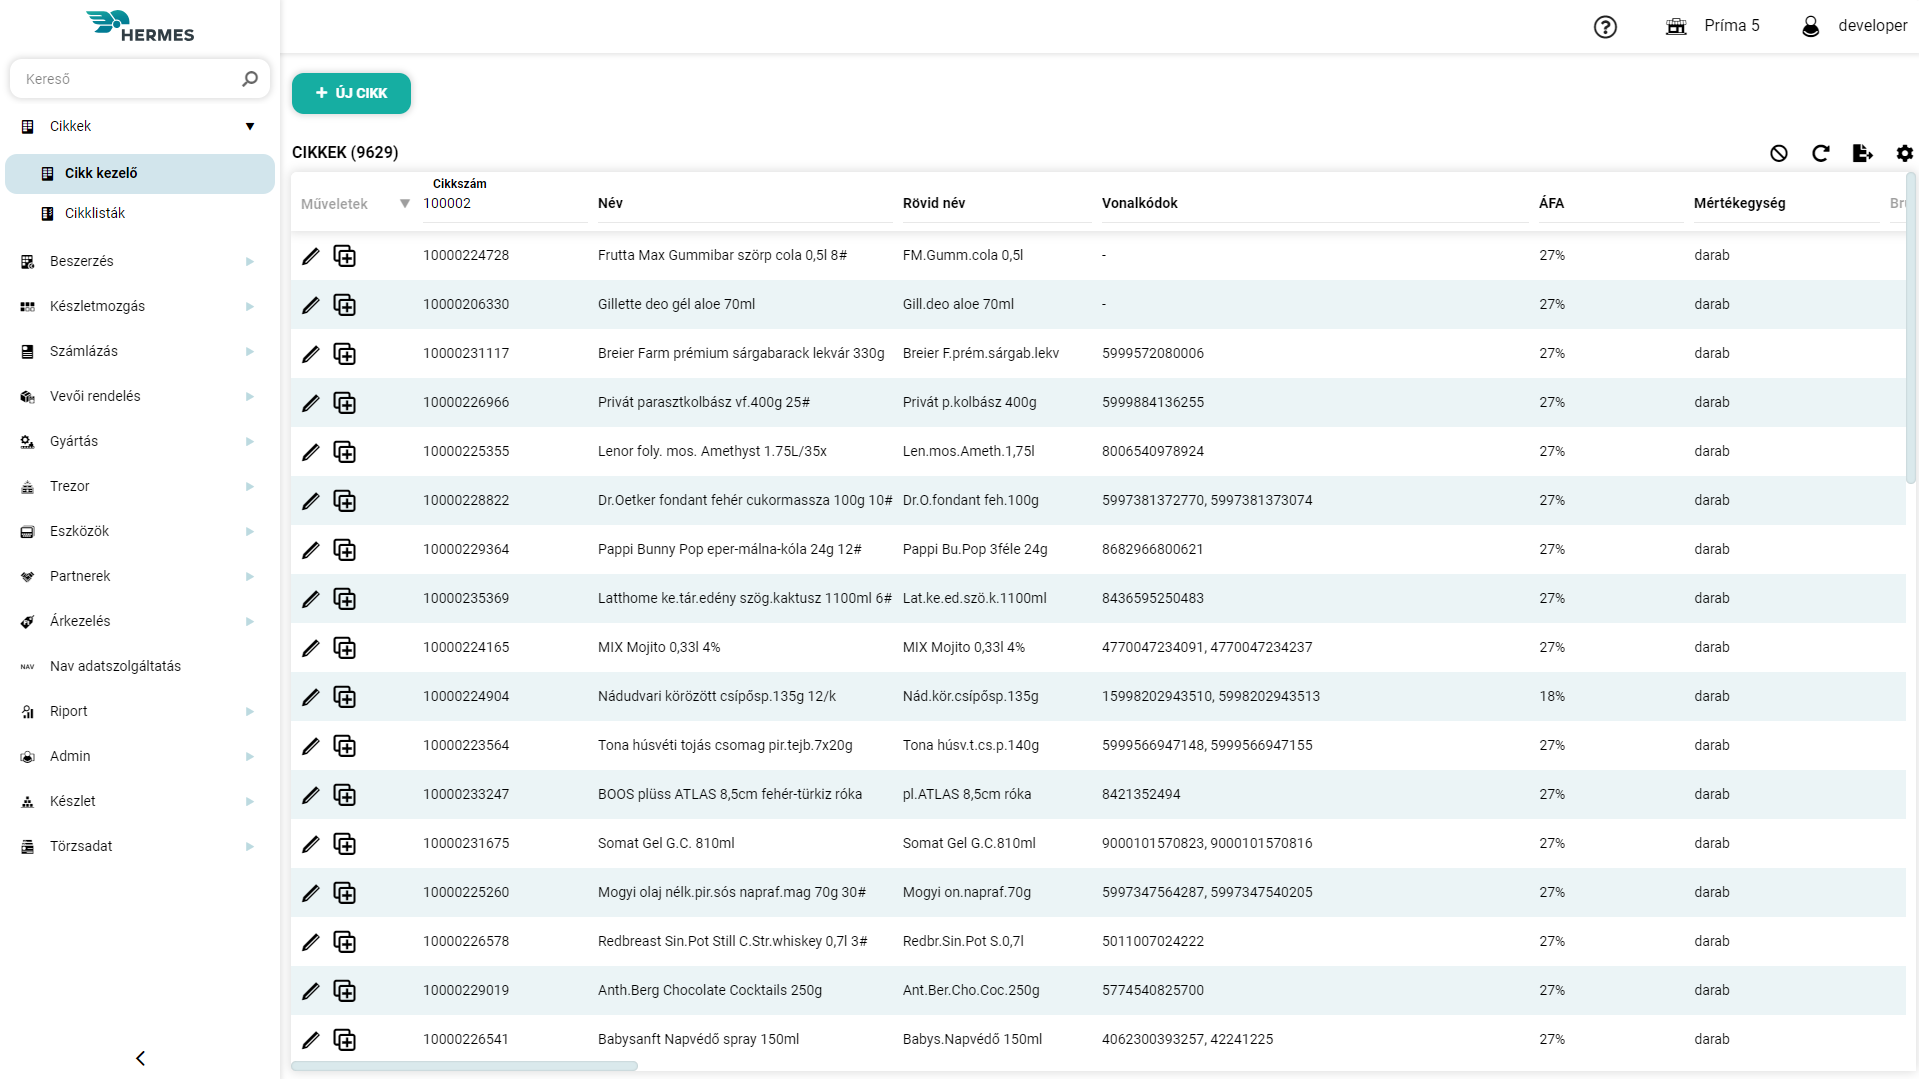Duplicate the Gillette deo gél article
Viewport: 1919px width, 1079px height.
click(x=345, y=304)
